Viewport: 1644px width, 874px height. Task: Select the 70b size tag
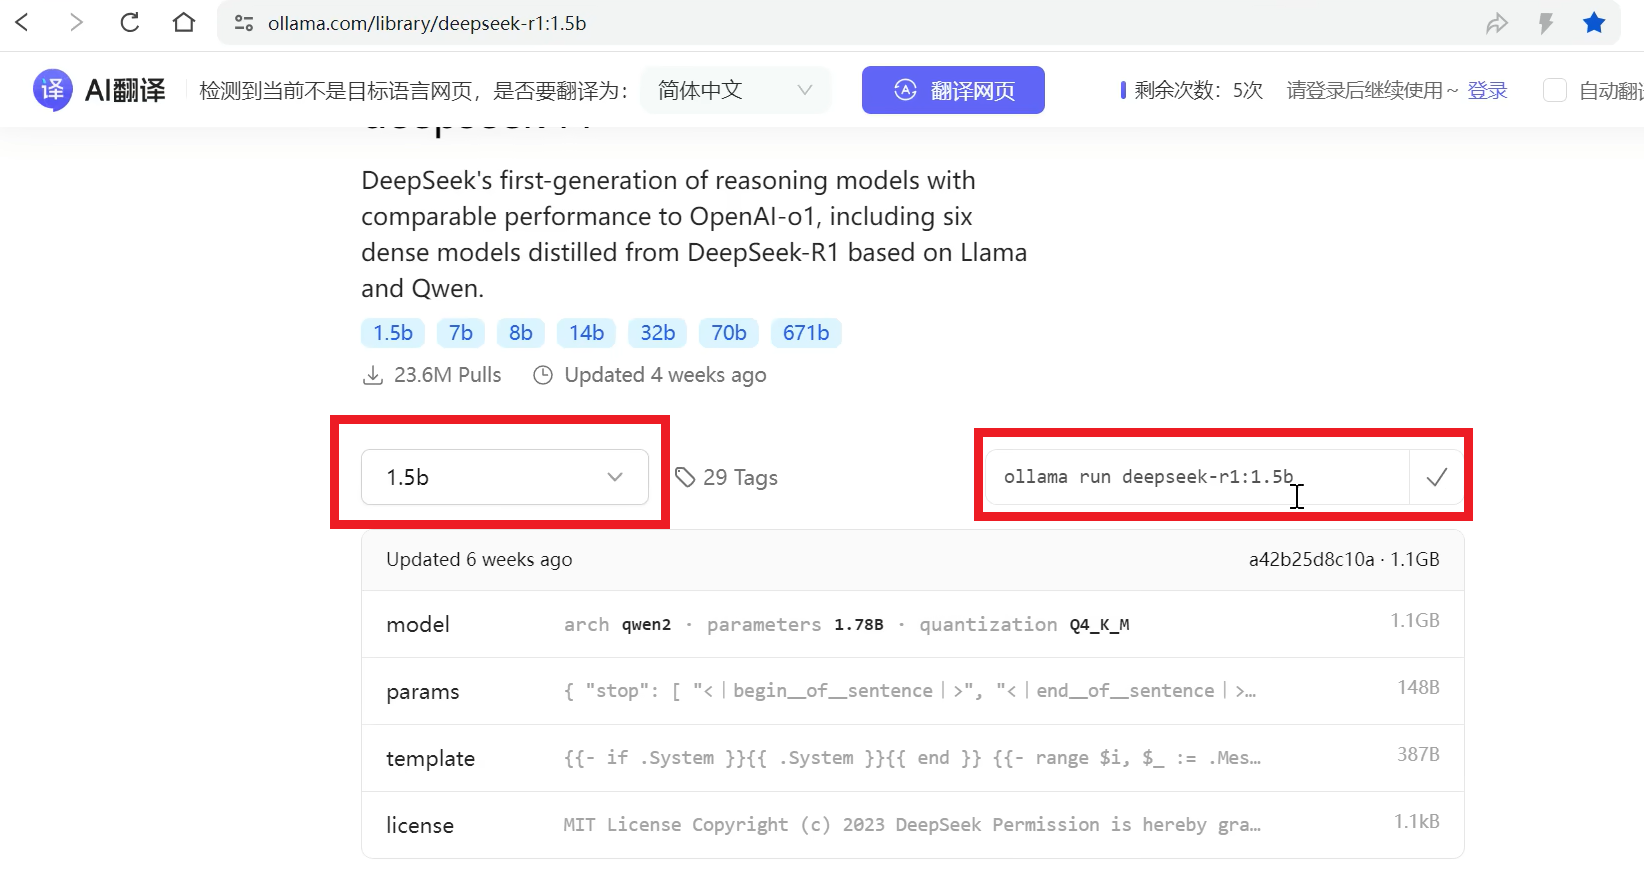tap(729, 333)
